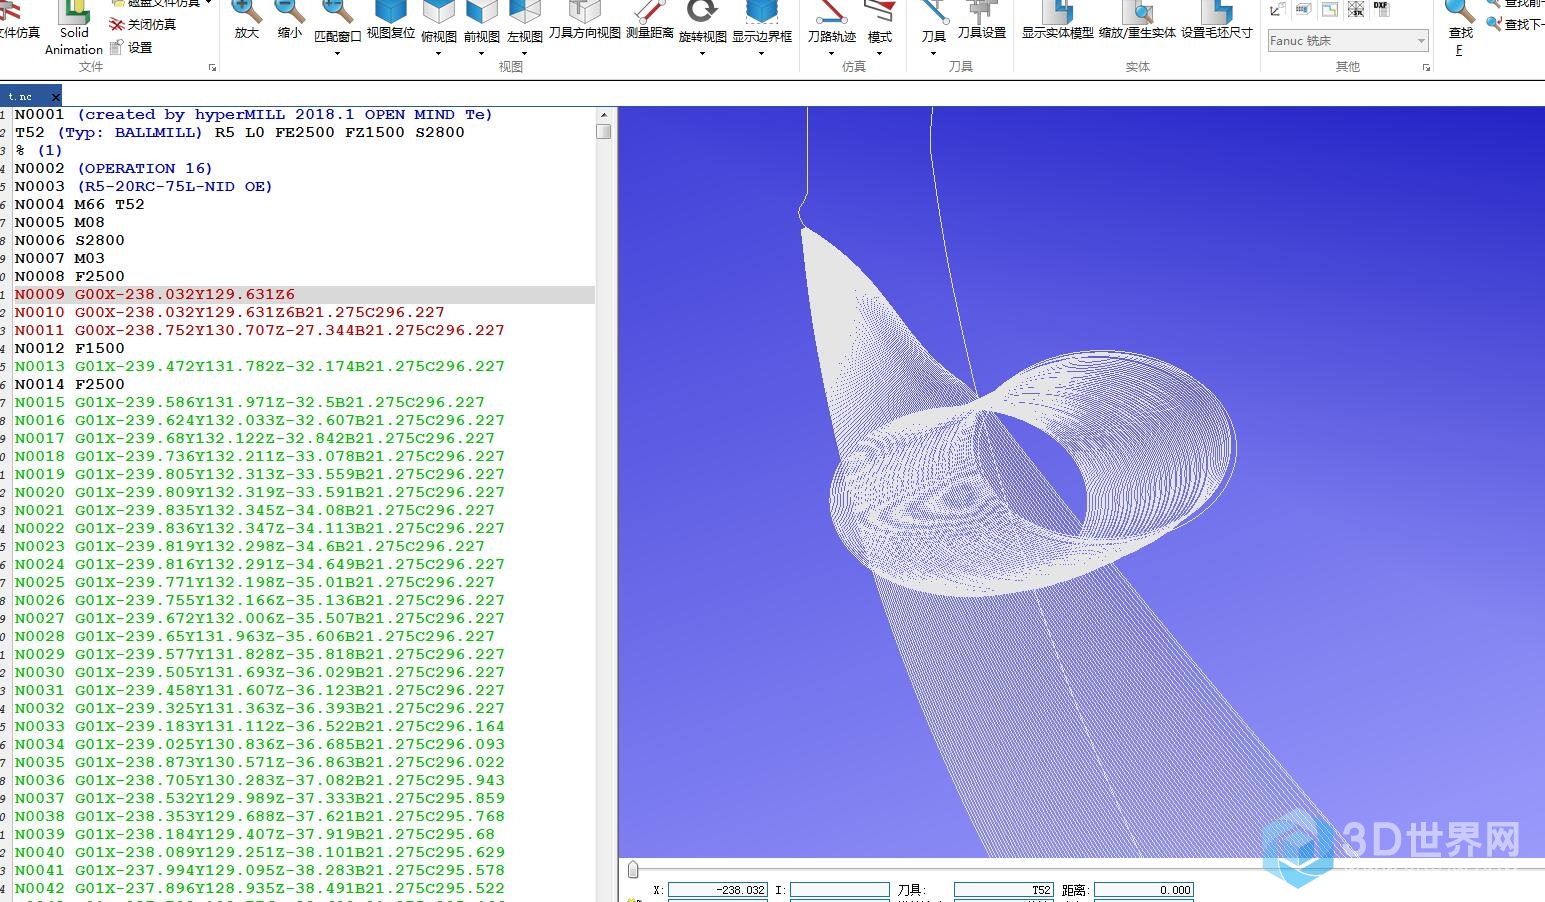Screen dimensions: 1545x902
Task: Click 关闭仿真 (close simulation)
Action: [x=143, y=24]
